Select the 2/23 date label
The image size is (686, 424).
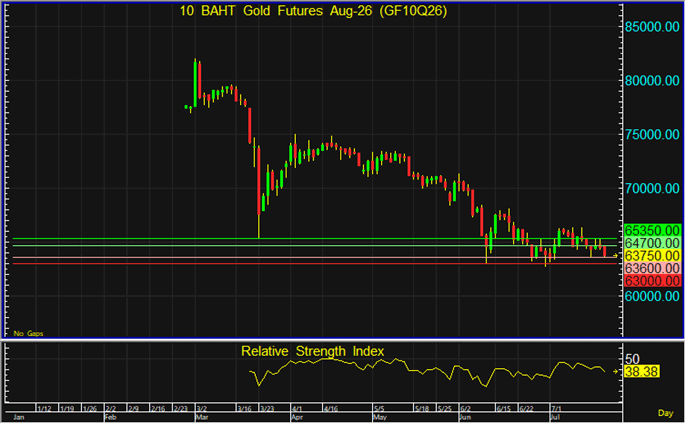(x=181, y=409)
